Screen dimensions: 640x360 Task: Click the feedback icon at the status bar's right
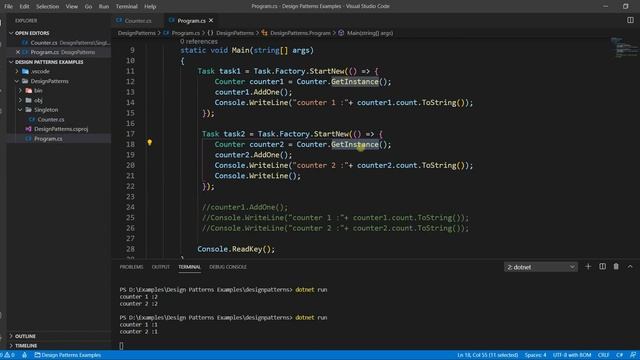coord(633,355)
